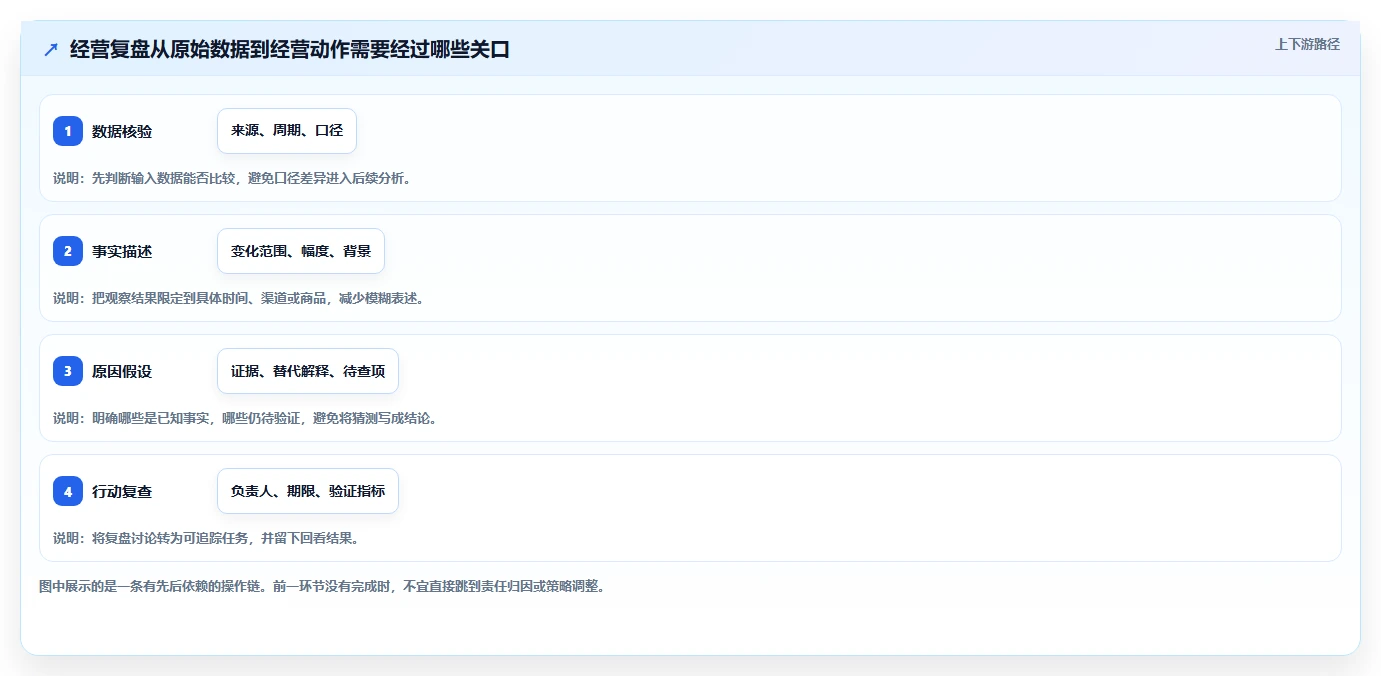Select the 变化范围、幅度、背景 tag
This screenshot has width=1381, height=676.
pos(301,251)
